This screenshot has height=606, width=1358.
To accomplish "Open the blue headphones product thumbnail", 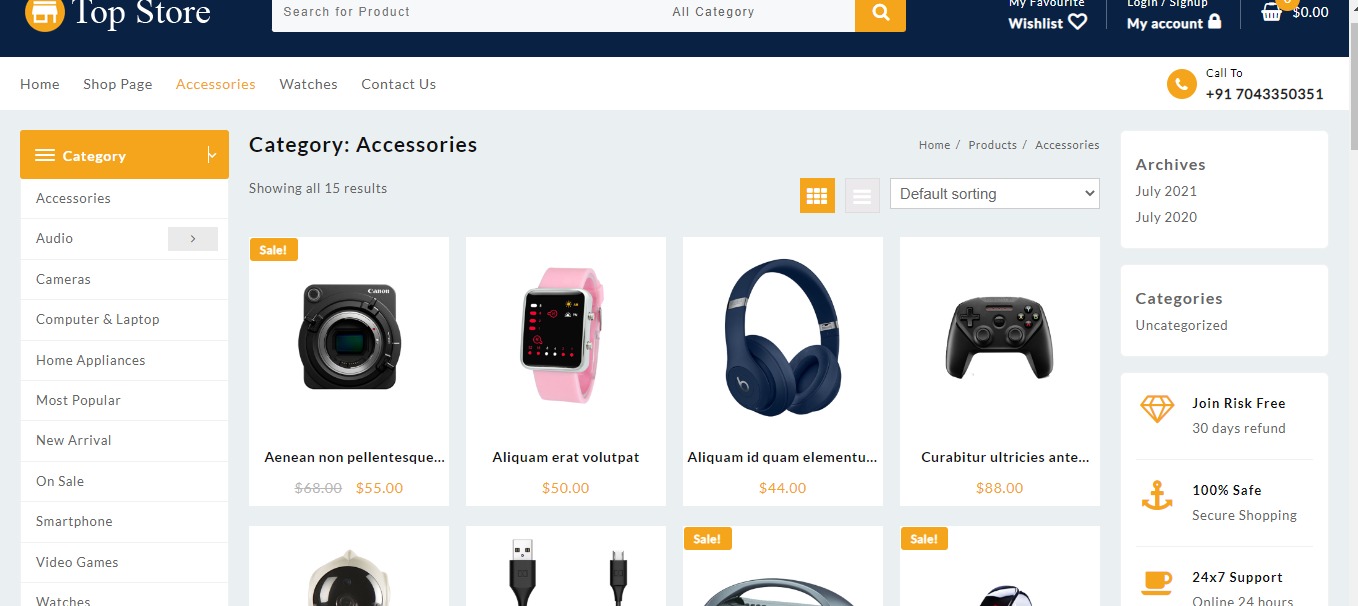I will click(783, 337).
